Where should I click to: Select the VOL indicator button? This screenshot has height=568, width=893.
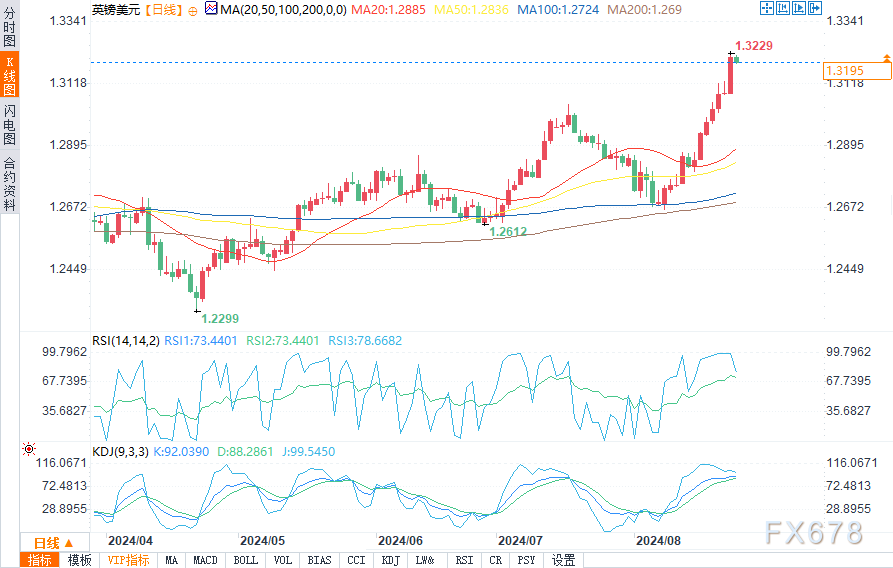click(x=282, y=560)
